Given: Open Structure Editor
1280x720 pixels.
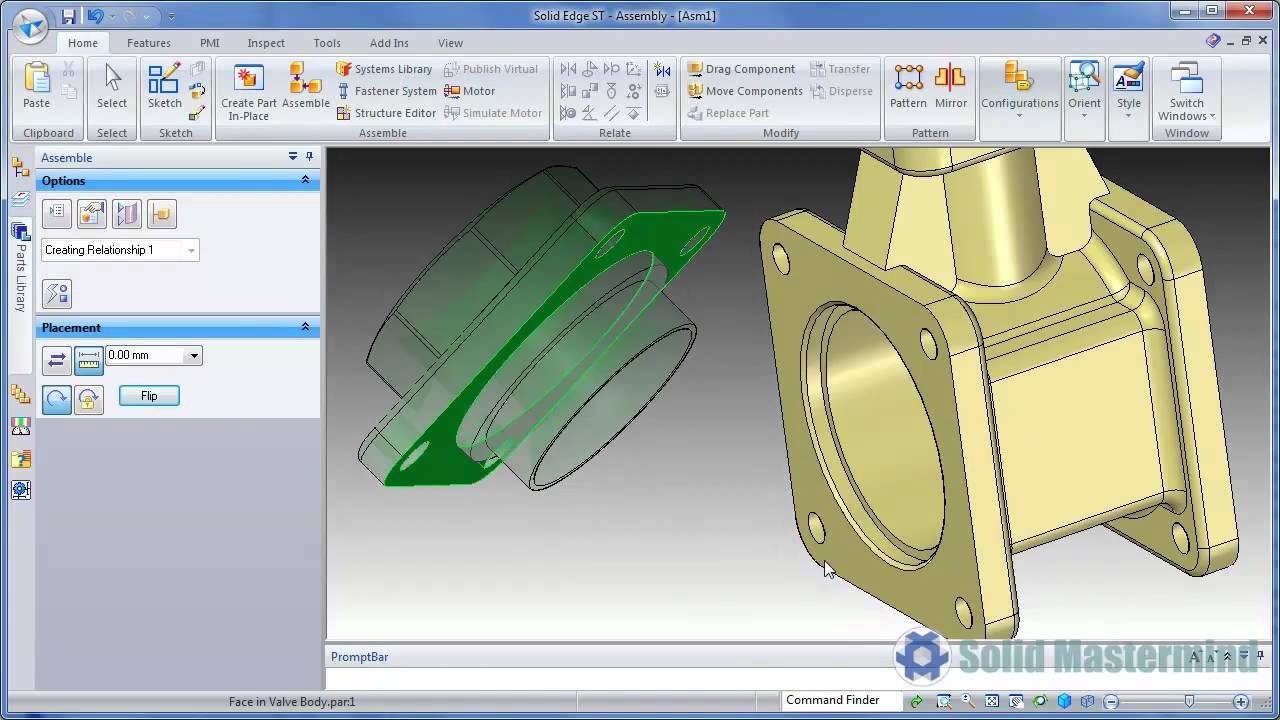Looking at the screenshot, I should 386,113.
